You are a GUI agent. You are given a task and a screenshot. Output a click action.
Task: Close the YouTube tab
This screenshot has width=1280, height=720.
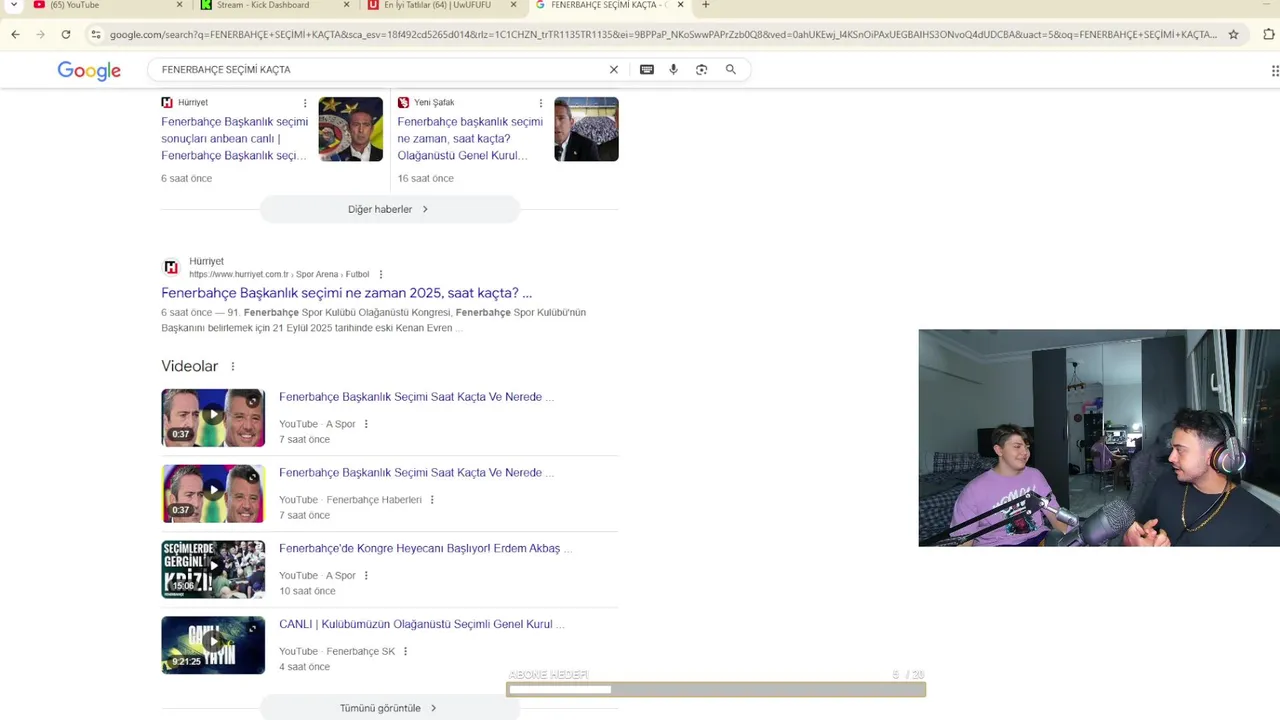click(180, 5)
